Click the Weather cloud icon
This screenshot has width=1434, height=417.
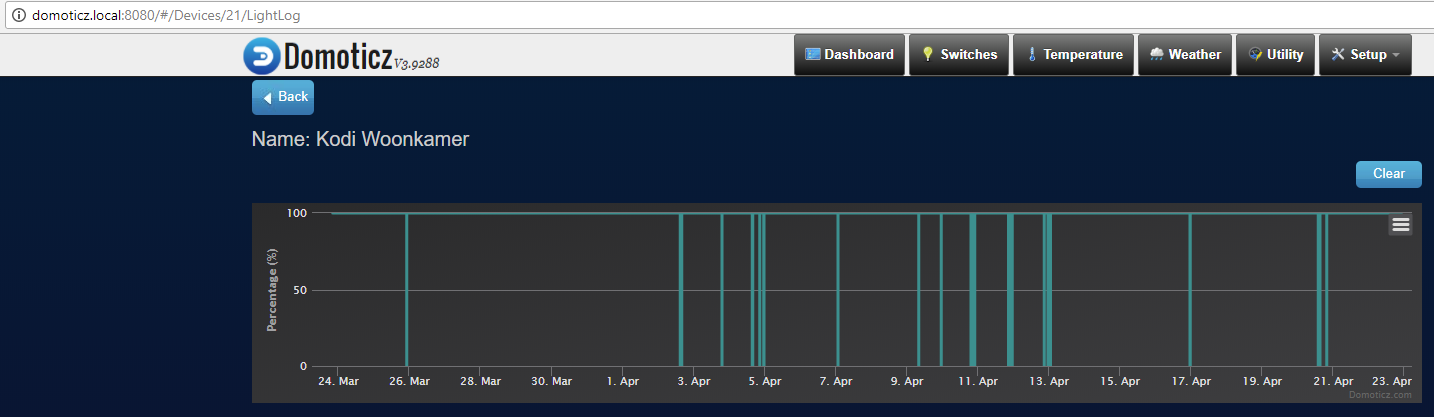[x=1156, y=54]
